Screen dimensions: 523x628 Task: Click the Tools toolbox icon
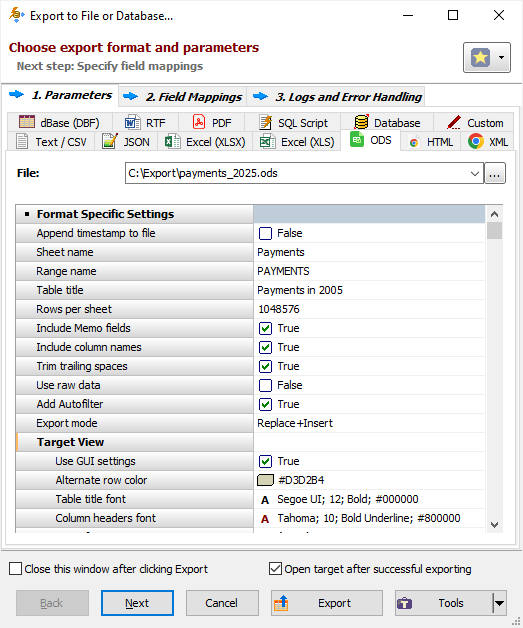[x=404, y=603]
